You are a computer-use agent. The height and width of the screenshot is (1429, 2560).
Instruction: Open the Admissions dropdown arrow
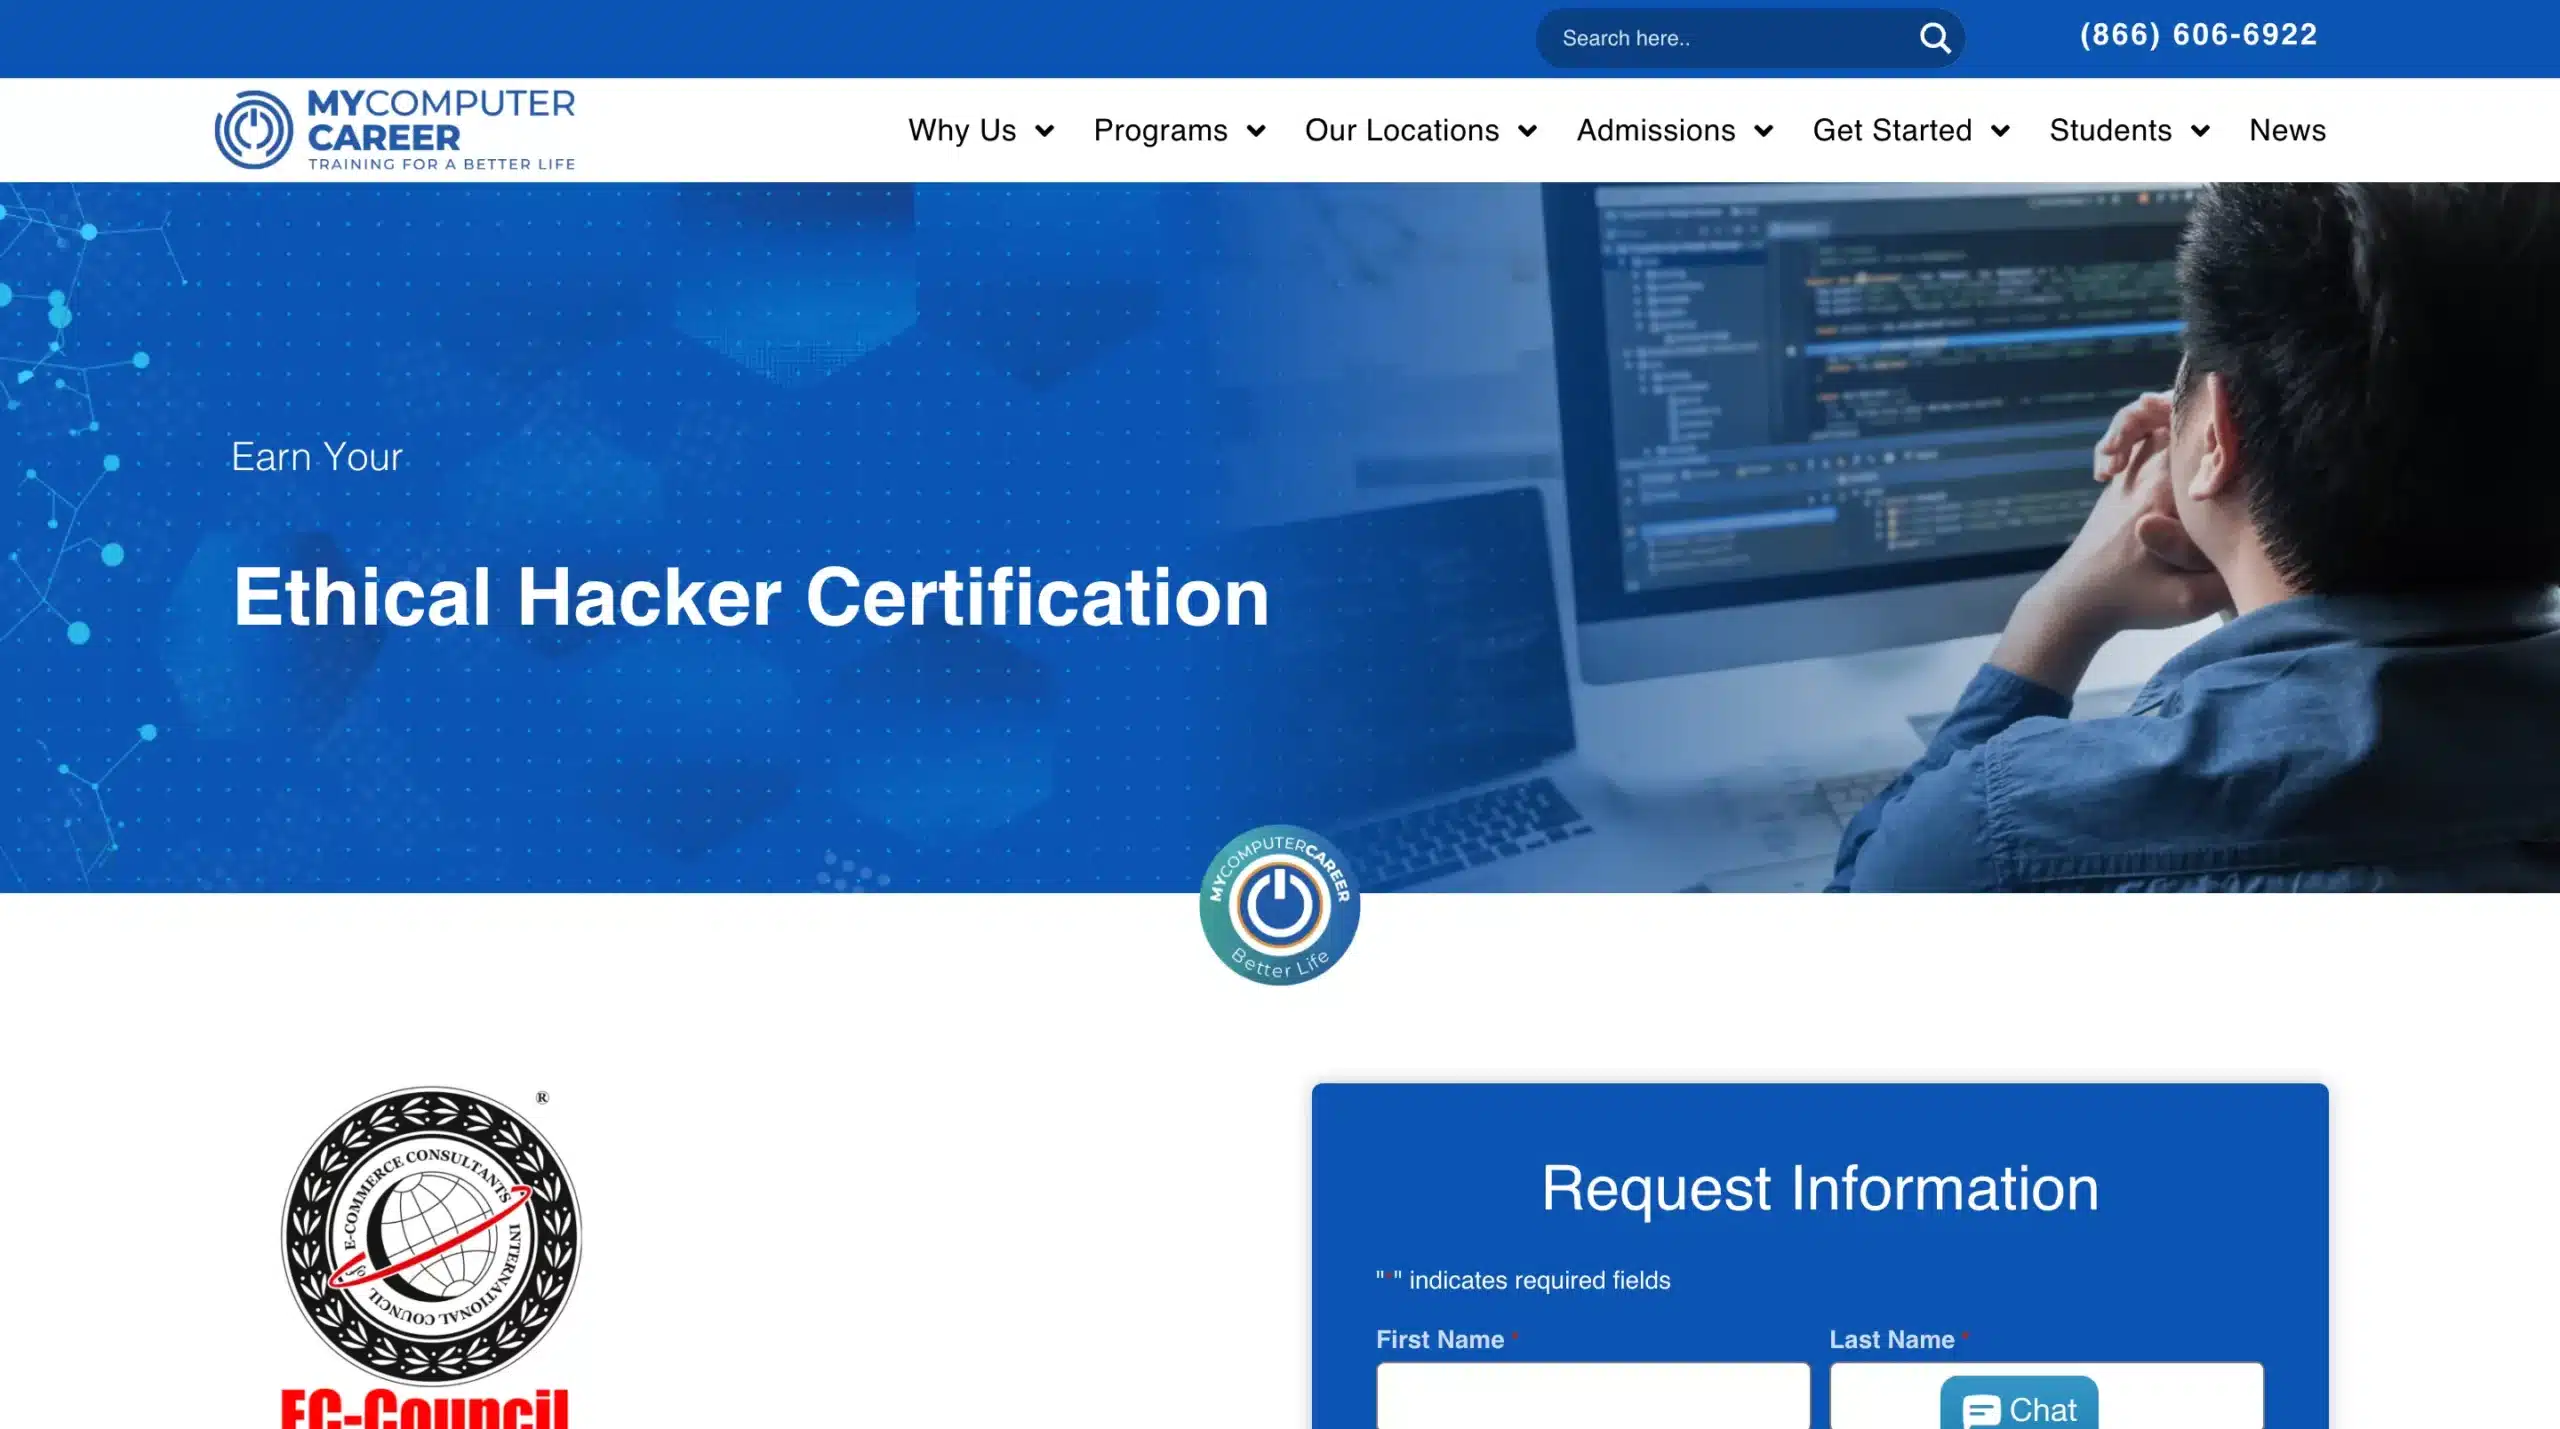click(1763, 131)
